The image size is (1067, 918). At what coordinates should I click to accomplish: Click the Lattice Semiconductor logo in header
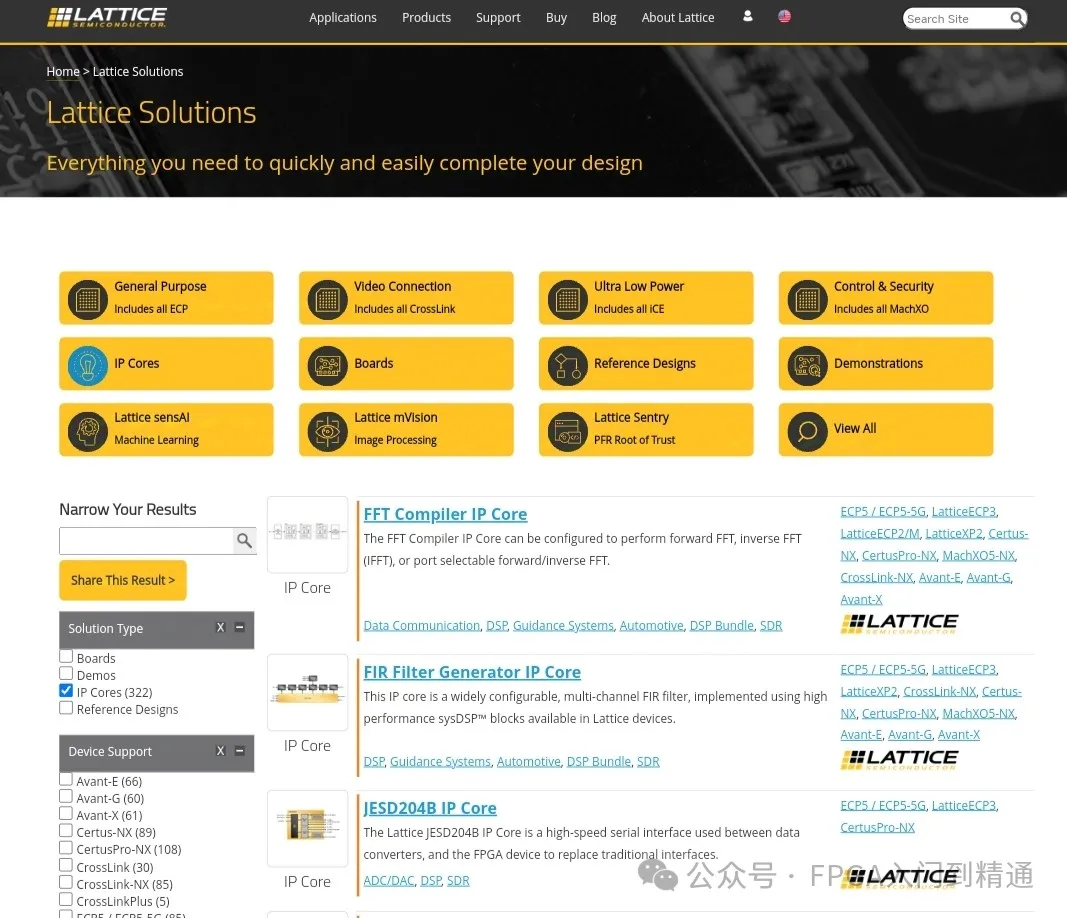[107, 17]
